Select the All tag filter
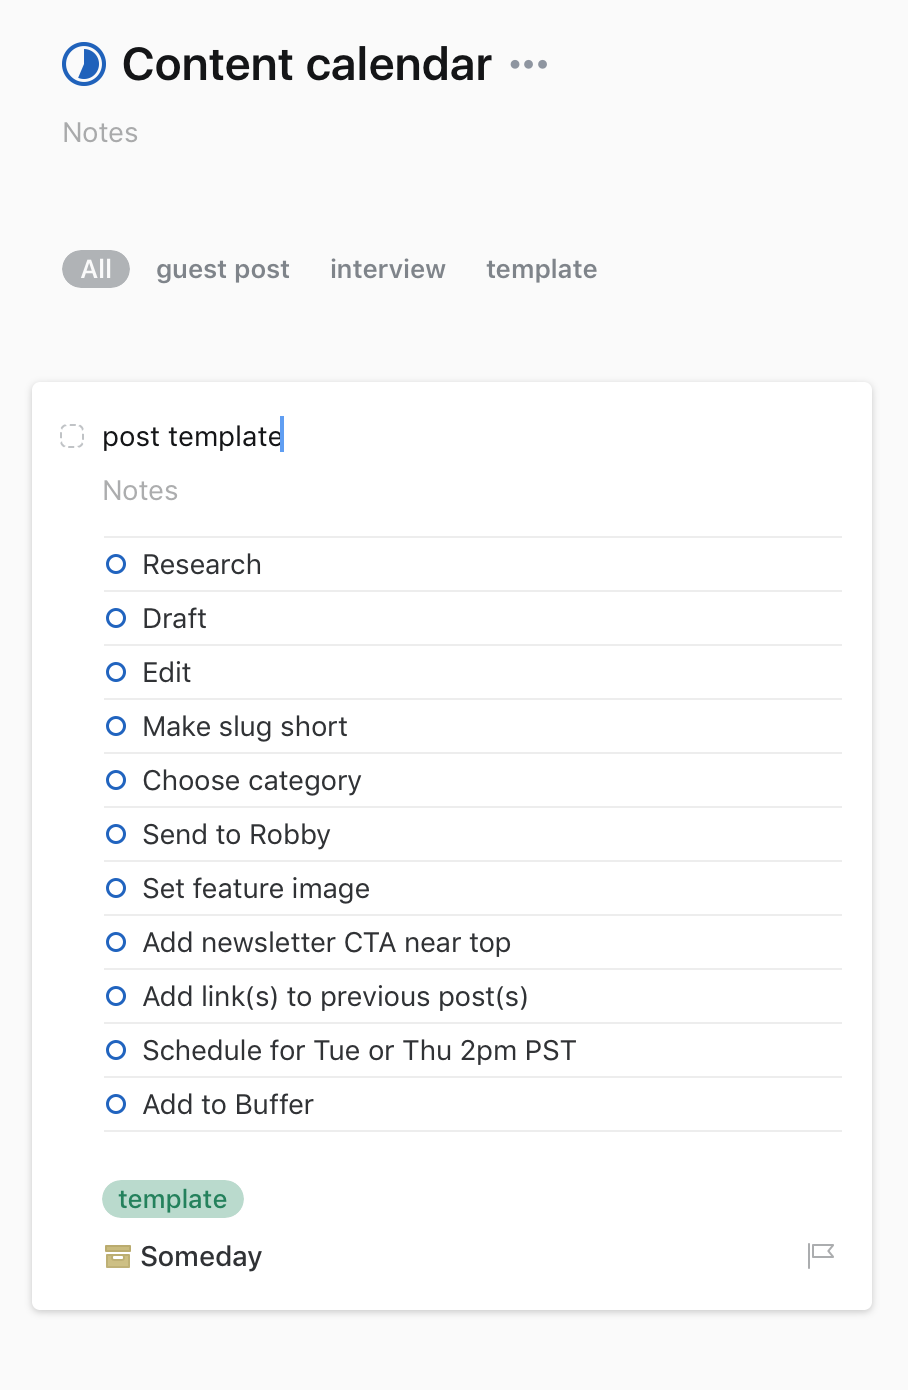This screenshot has height=1390, width=908. (95, 269)
